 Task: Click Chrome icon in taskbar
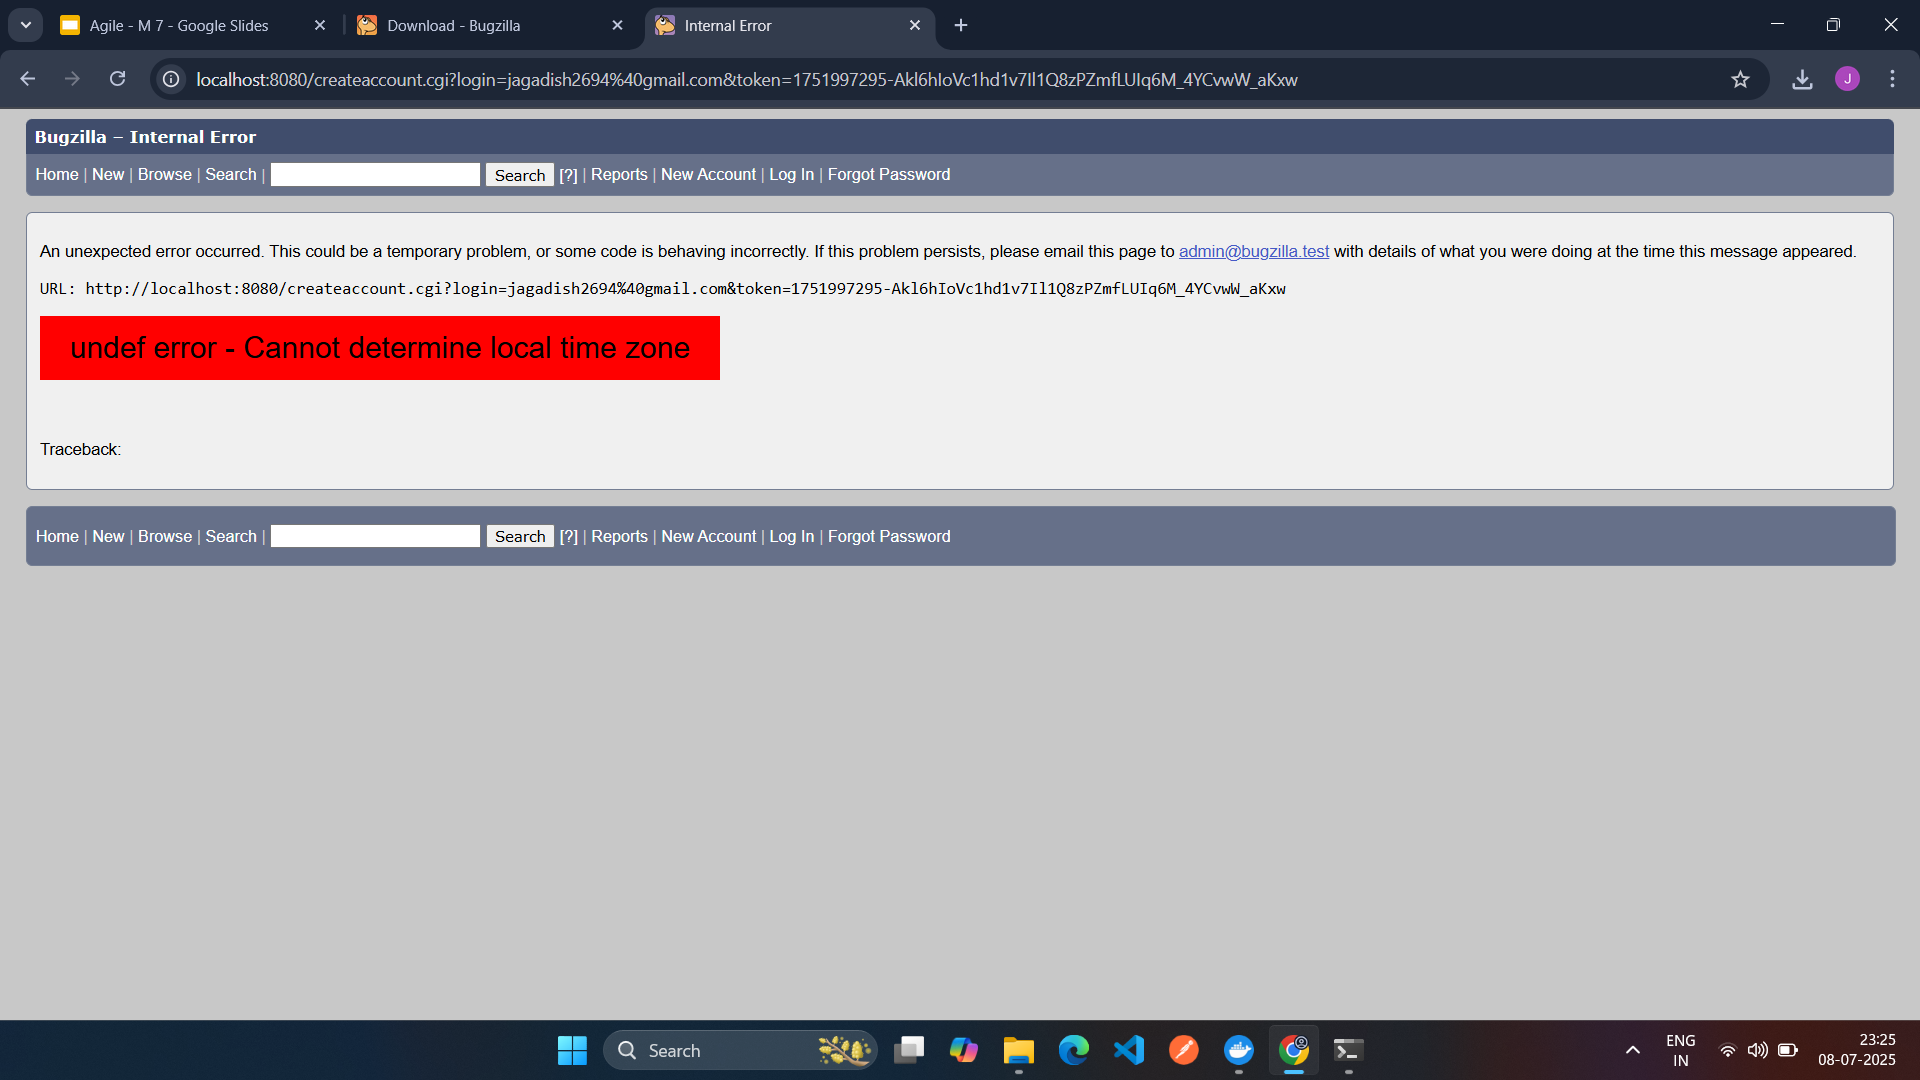[x=1294, y=1050]
